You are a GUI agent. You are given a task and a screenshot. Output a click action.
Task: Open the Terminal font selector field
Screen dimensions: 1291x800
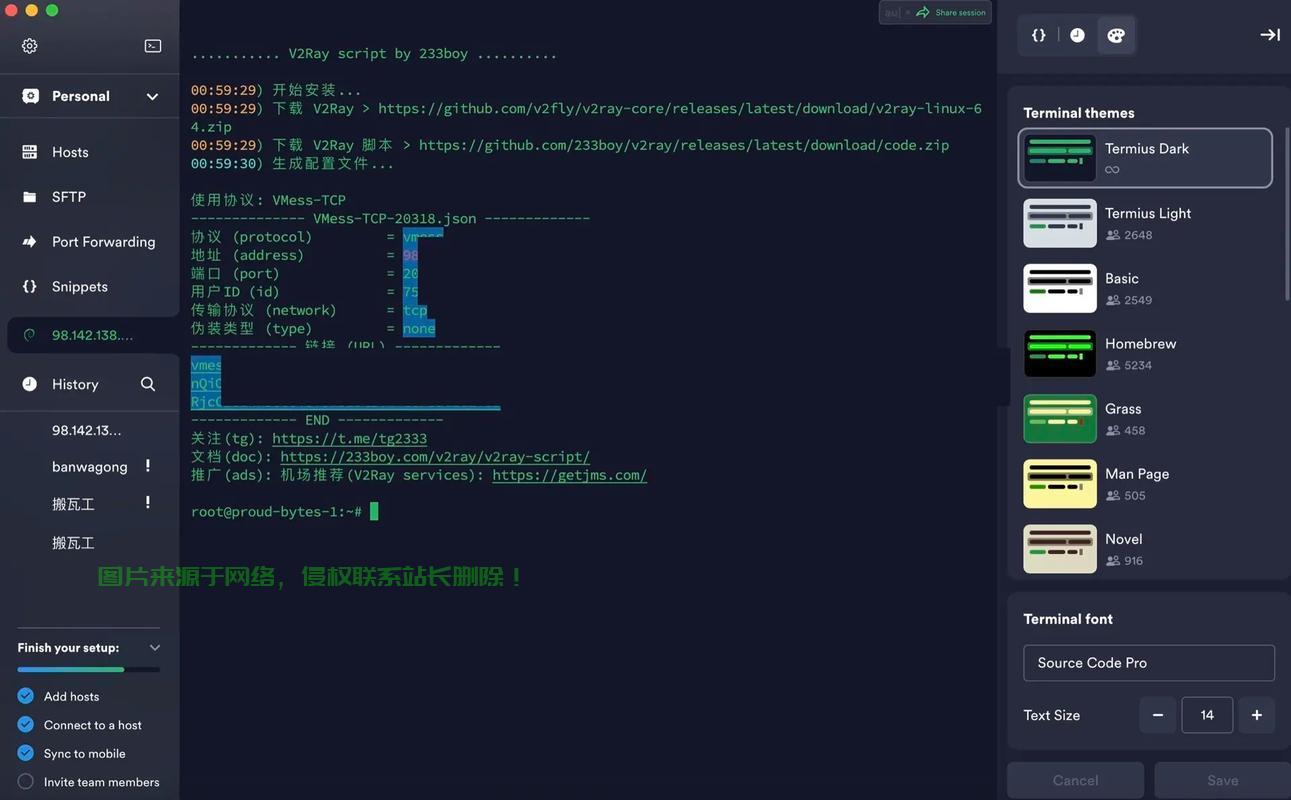(x=1148, y=663)
